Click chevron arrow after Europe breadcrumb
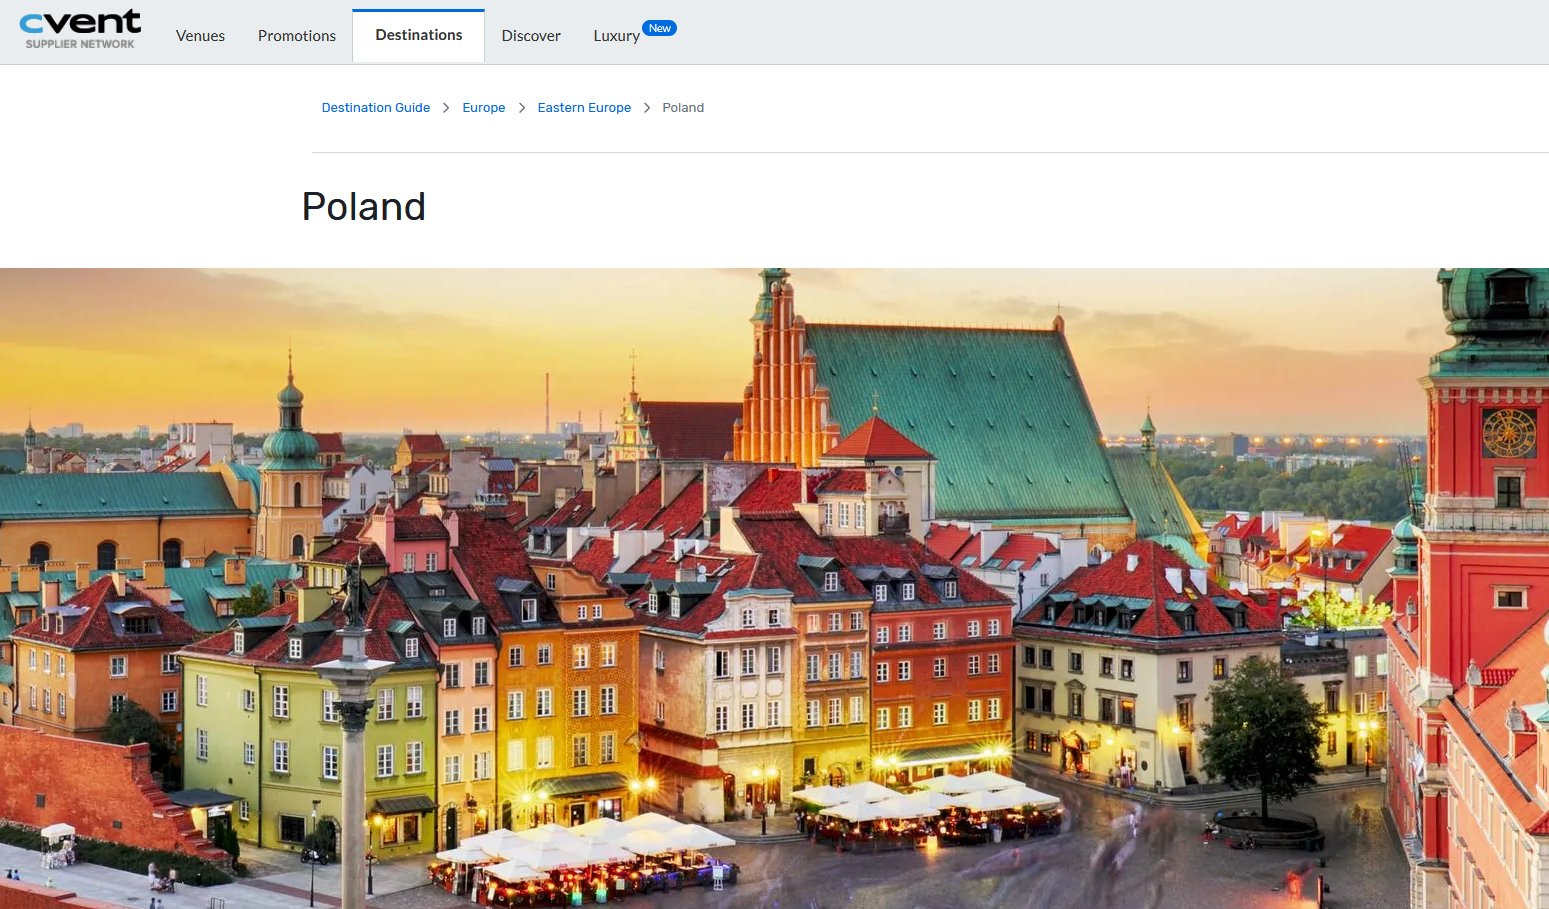Screen dimensions: 1549x909 522,108
